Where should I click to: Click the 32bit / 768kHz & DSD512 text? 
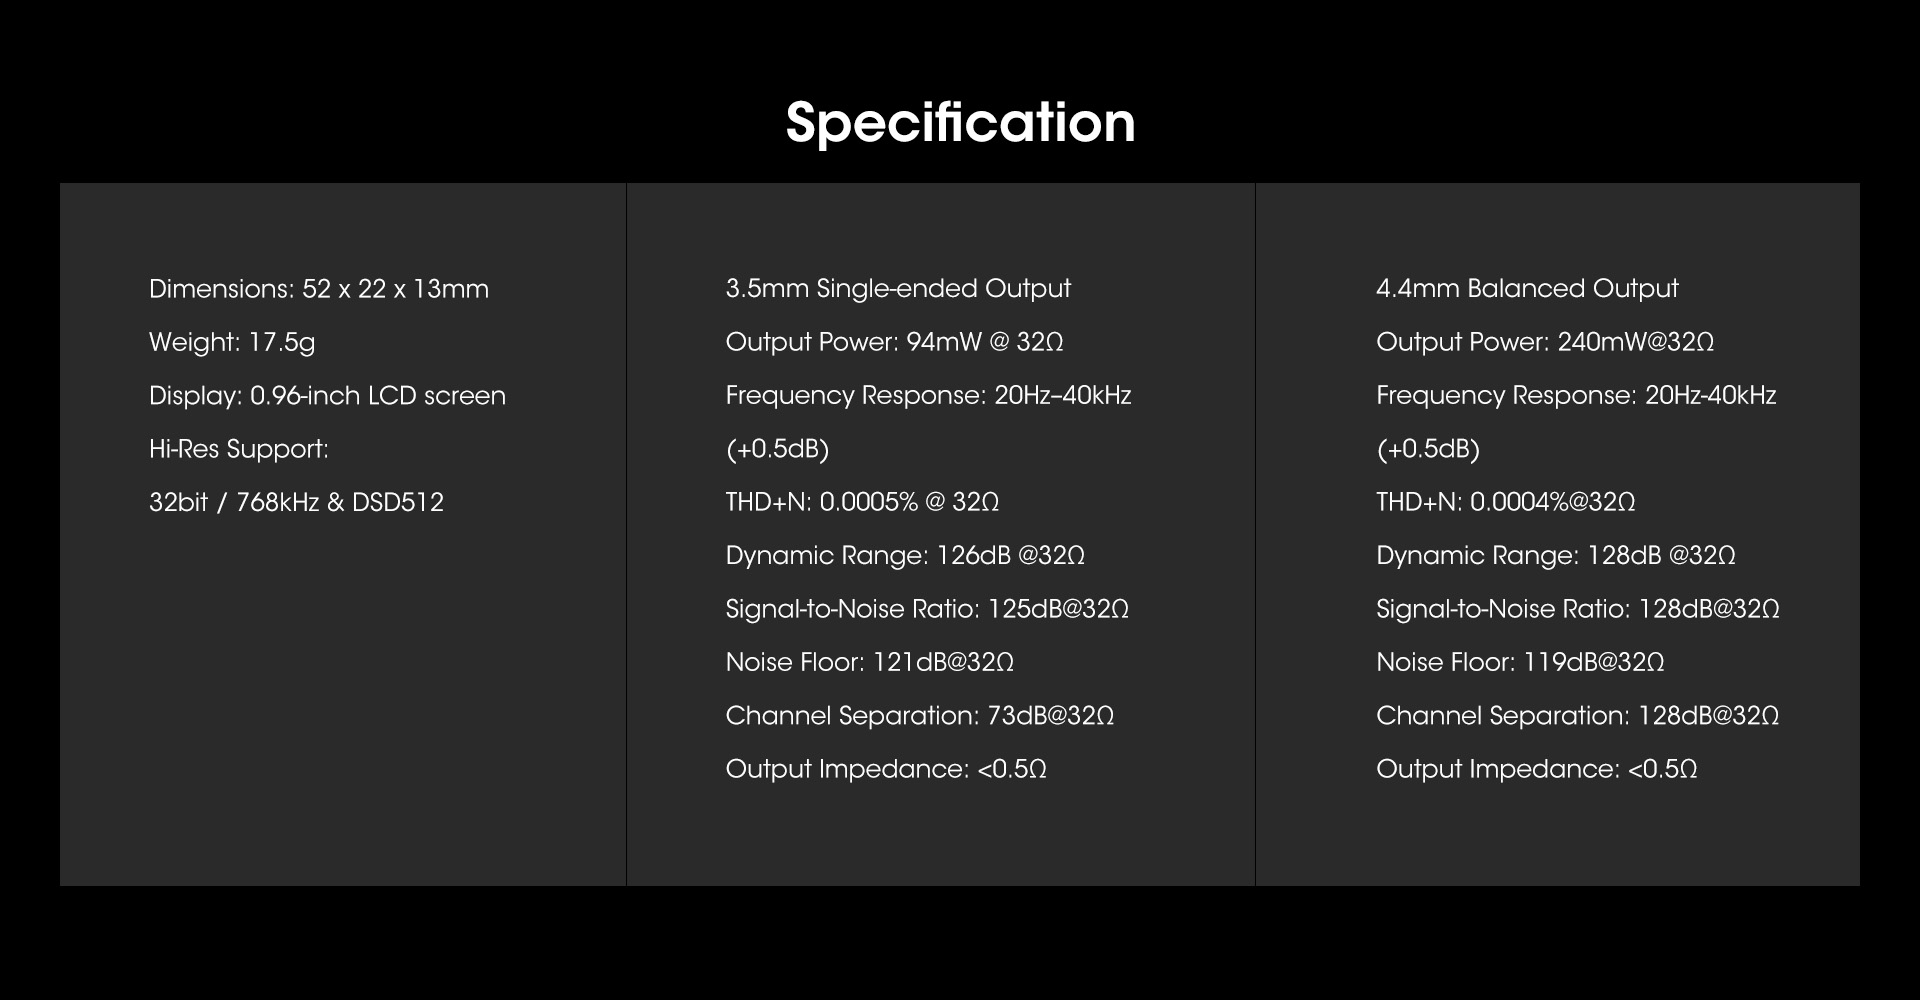pyautogui.click(x=296, y=502)
